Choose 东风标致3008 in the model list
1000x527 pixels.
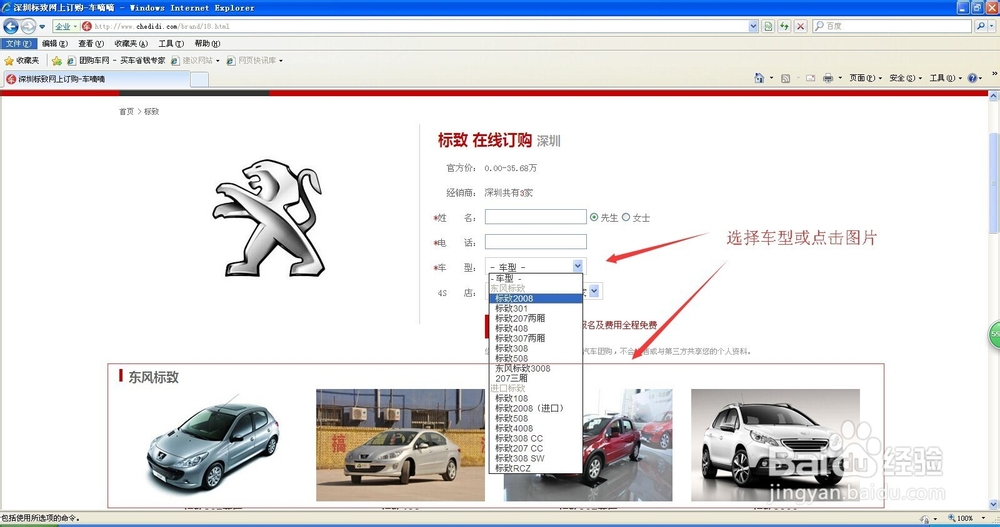[x=536, y=368]
